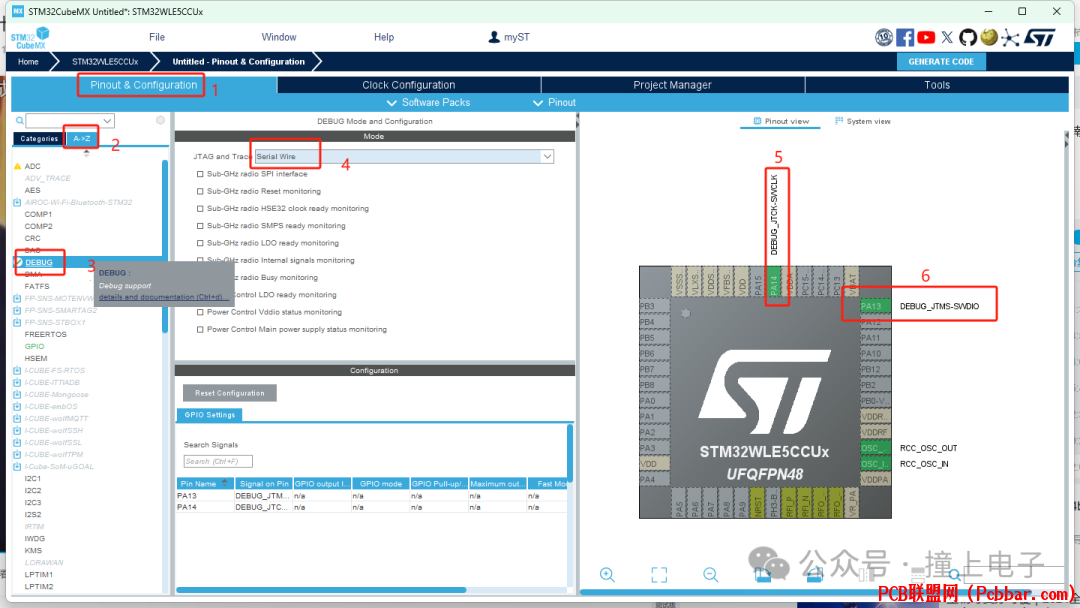Click the GENERATE CODE button
The width and height of the screenshot is (1080, 608).
(x=941, y=61)
